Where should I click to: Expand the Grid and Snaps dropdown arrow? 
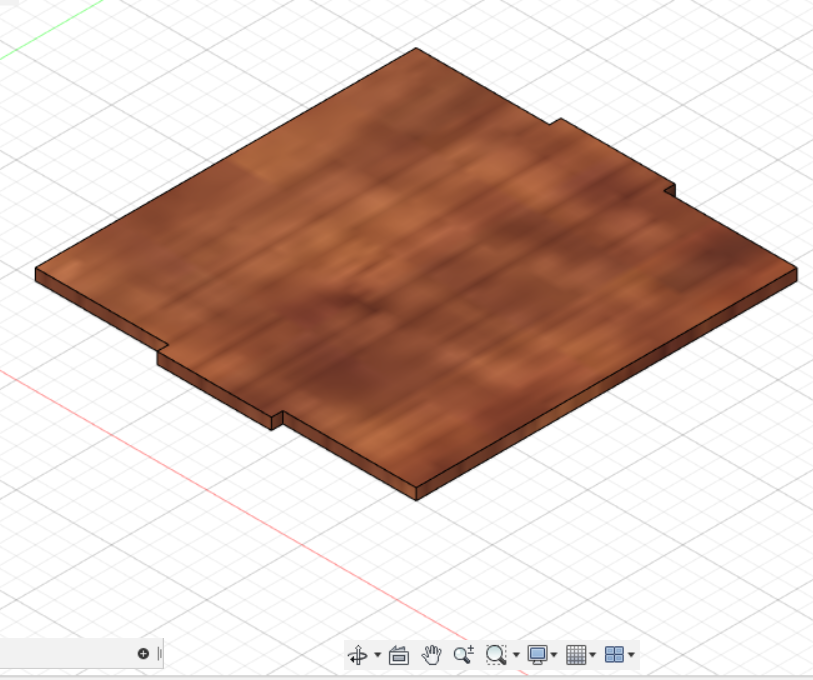tap(593, 655)
